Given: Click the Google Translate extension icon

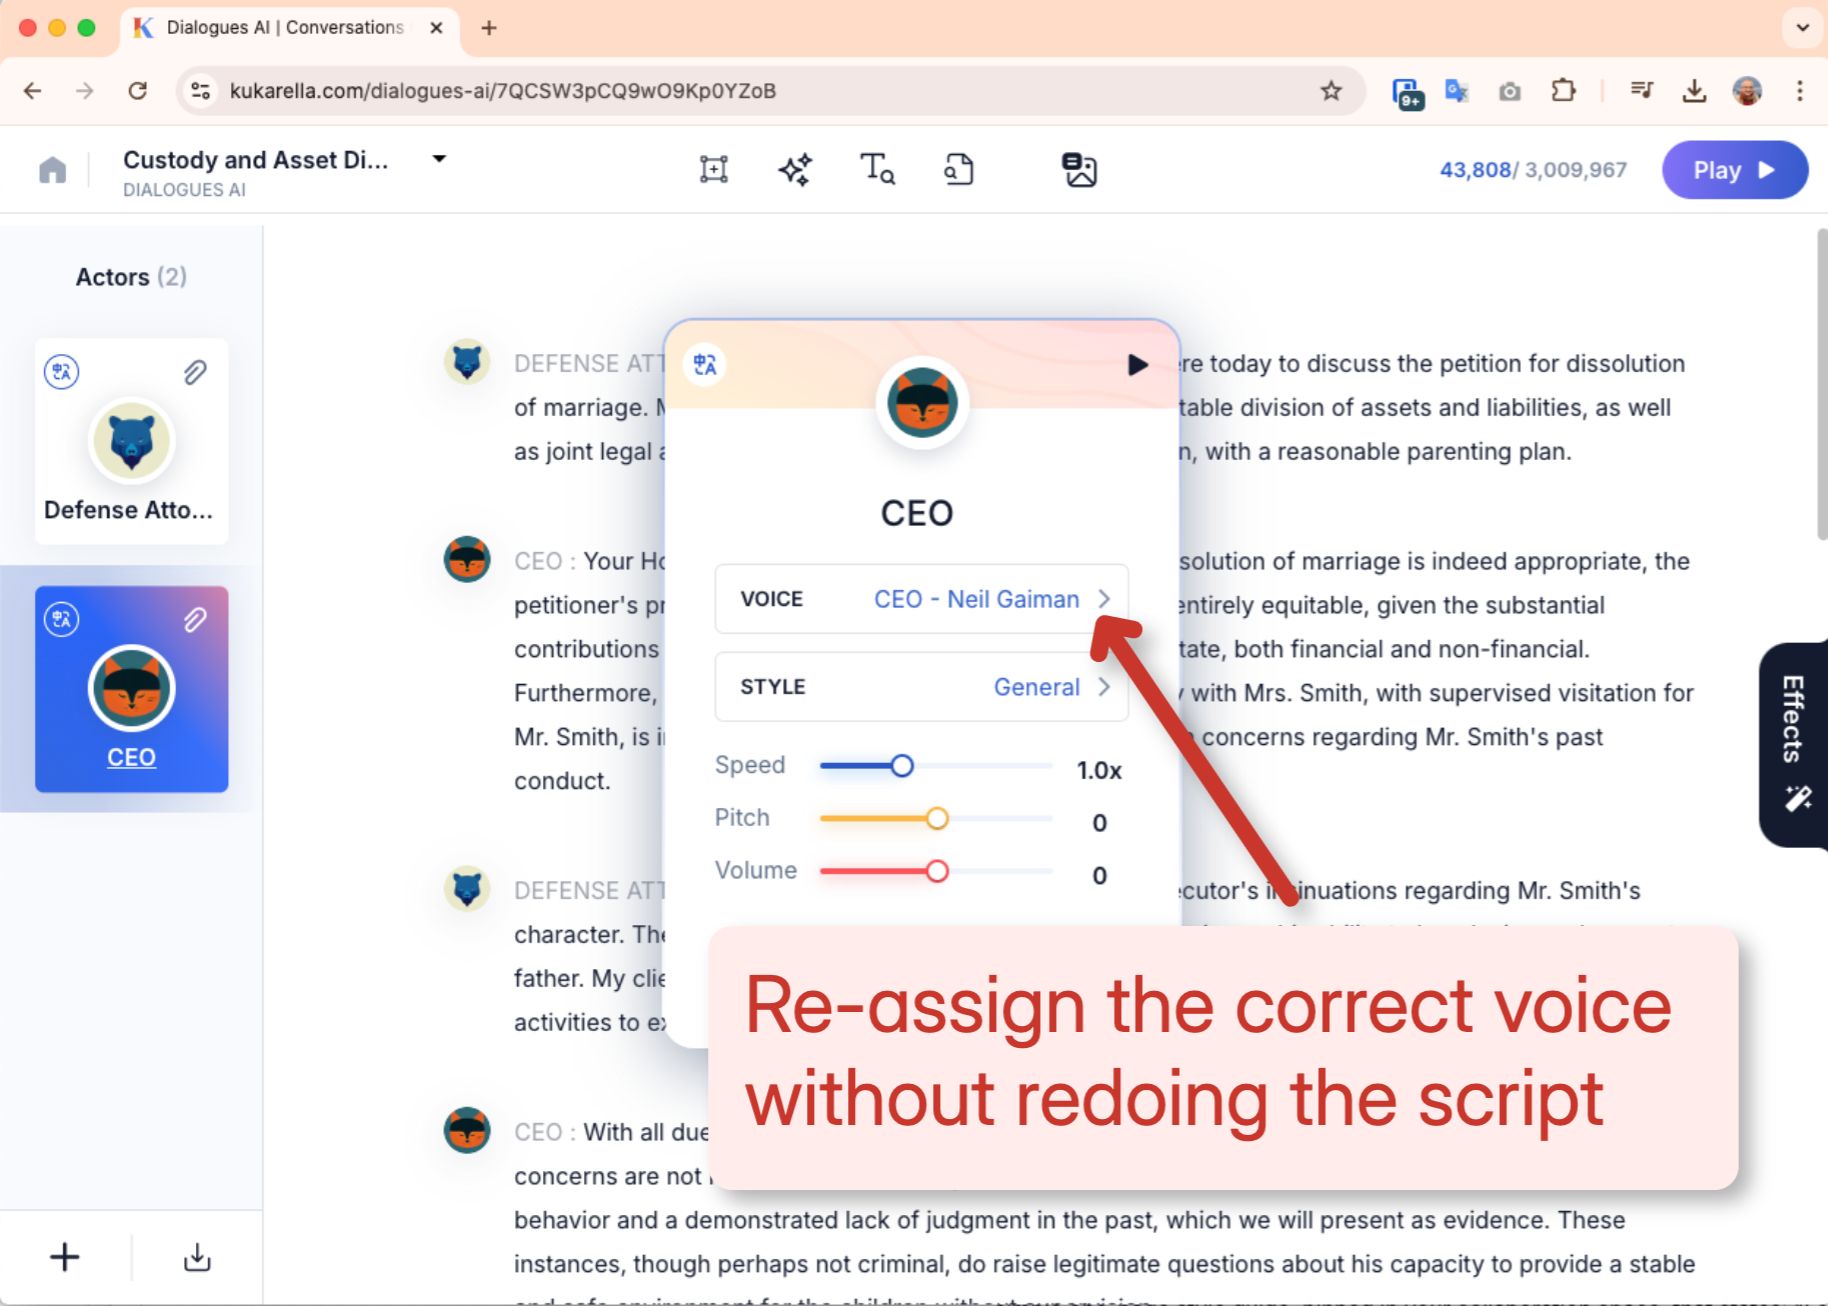Looking at the screenshot, I should click(1457, 91).
